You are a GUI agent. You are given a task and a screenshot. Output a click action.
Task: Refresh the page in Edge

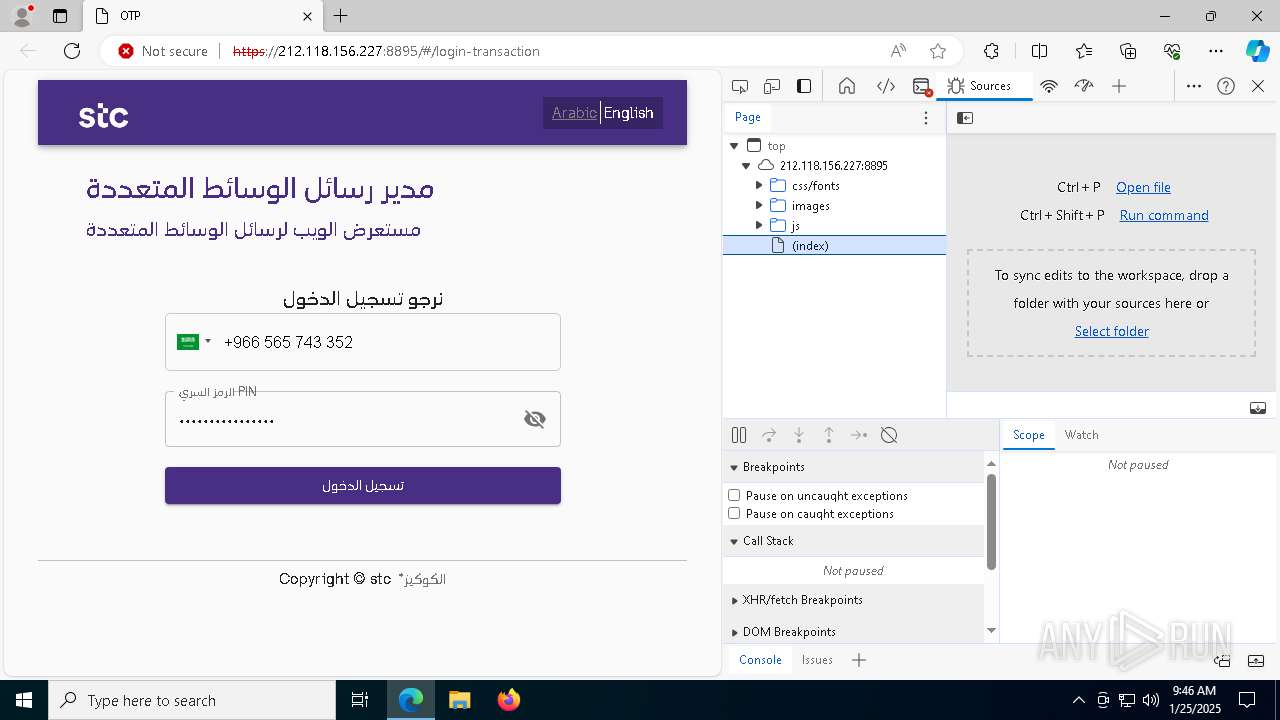point(72,51)
